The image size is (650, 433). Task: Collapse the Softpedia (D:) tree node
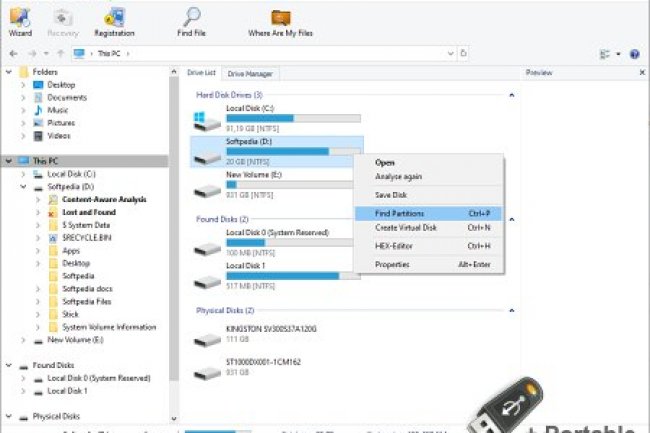(23, 187)
